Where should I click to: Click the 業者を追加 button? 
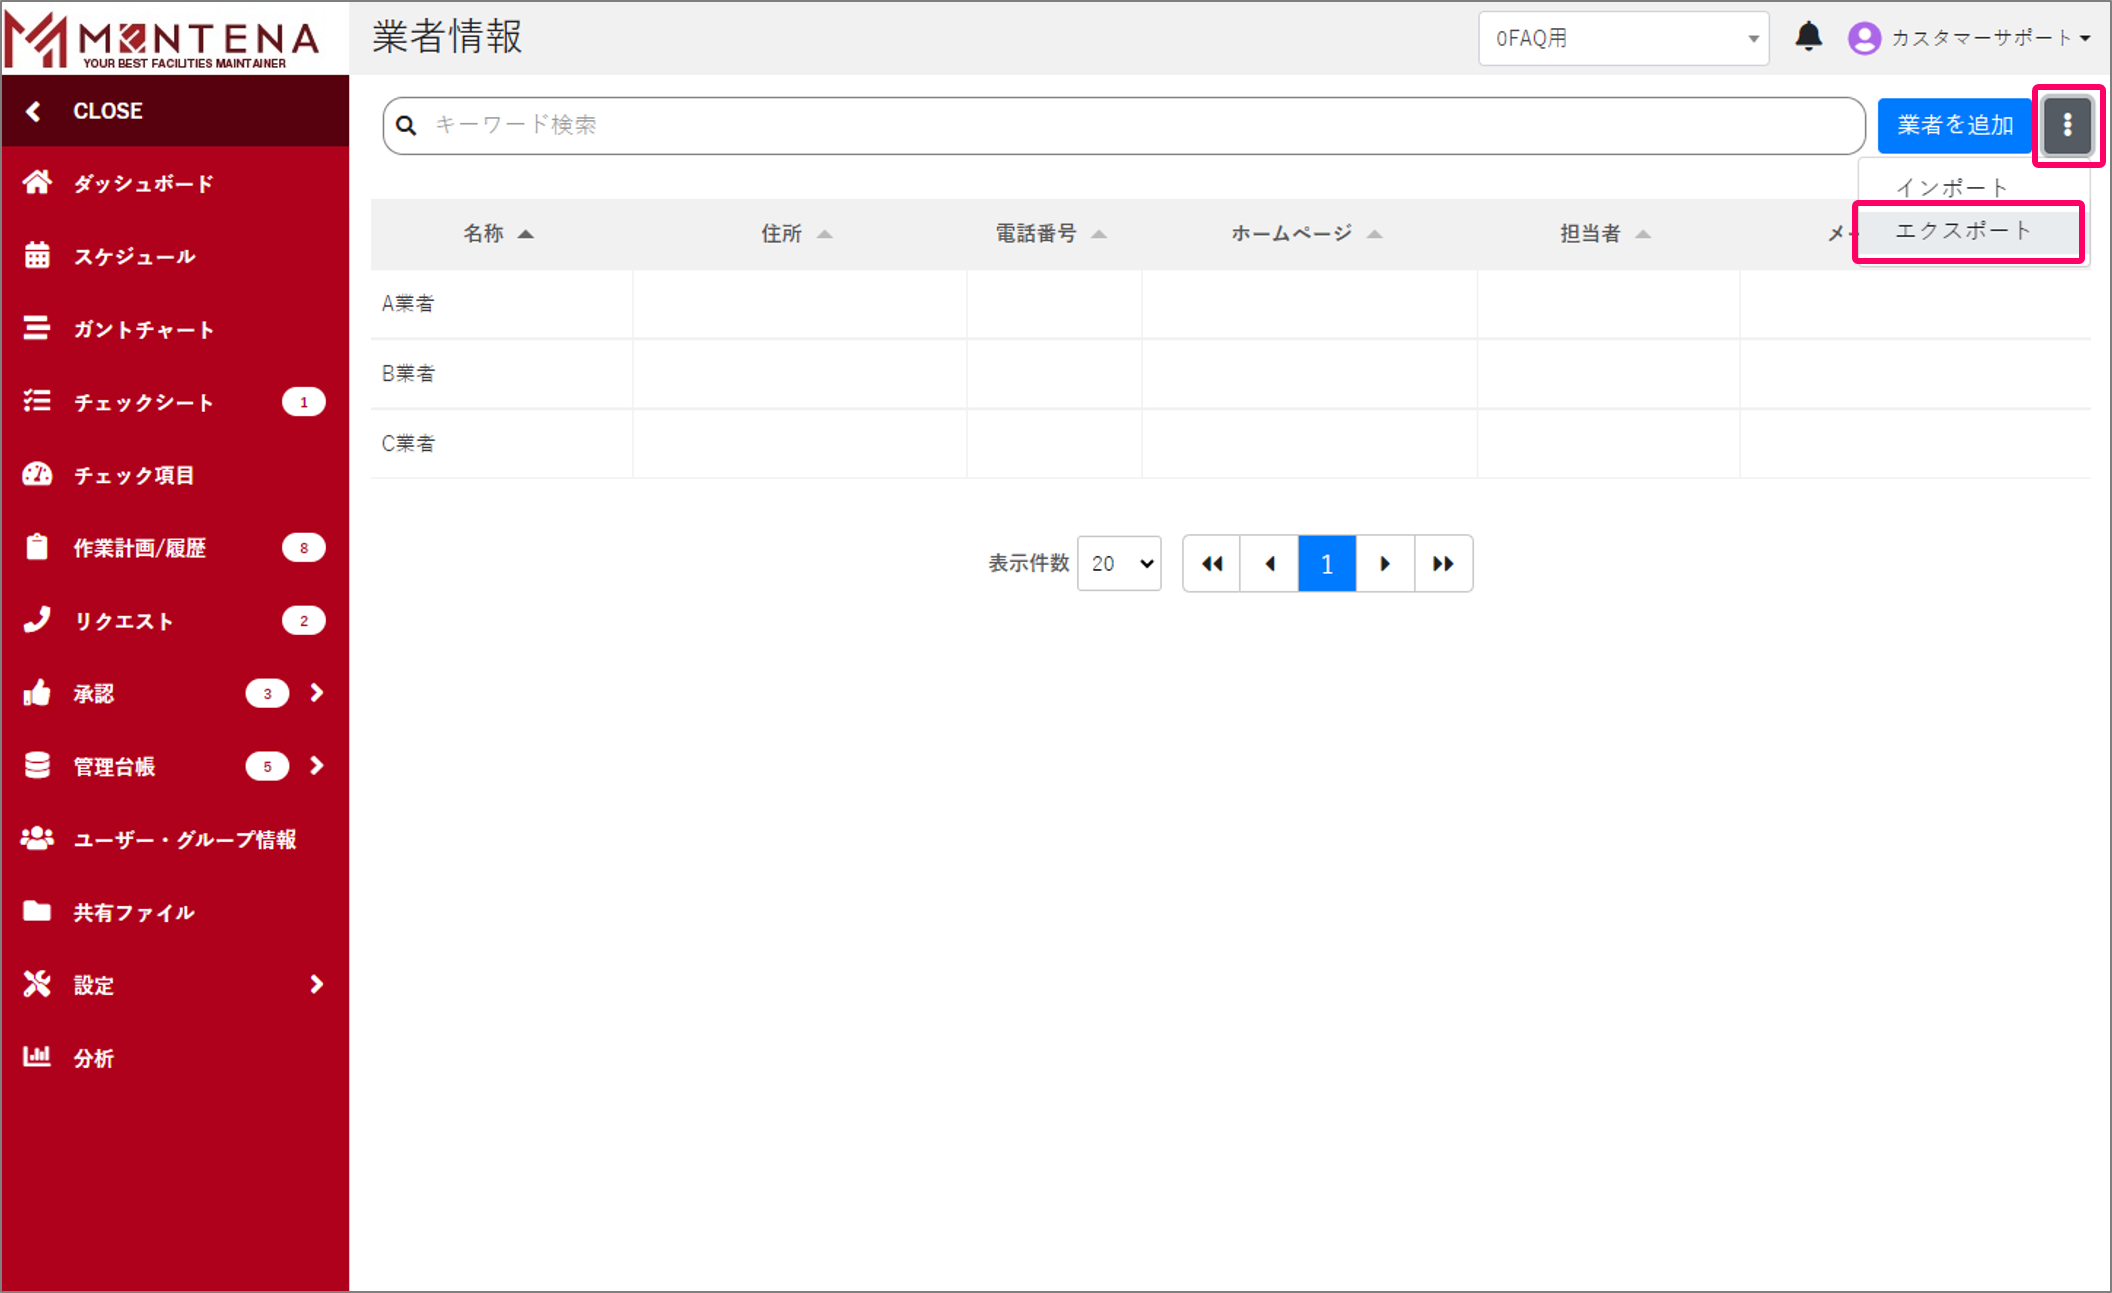[1954, 125]
